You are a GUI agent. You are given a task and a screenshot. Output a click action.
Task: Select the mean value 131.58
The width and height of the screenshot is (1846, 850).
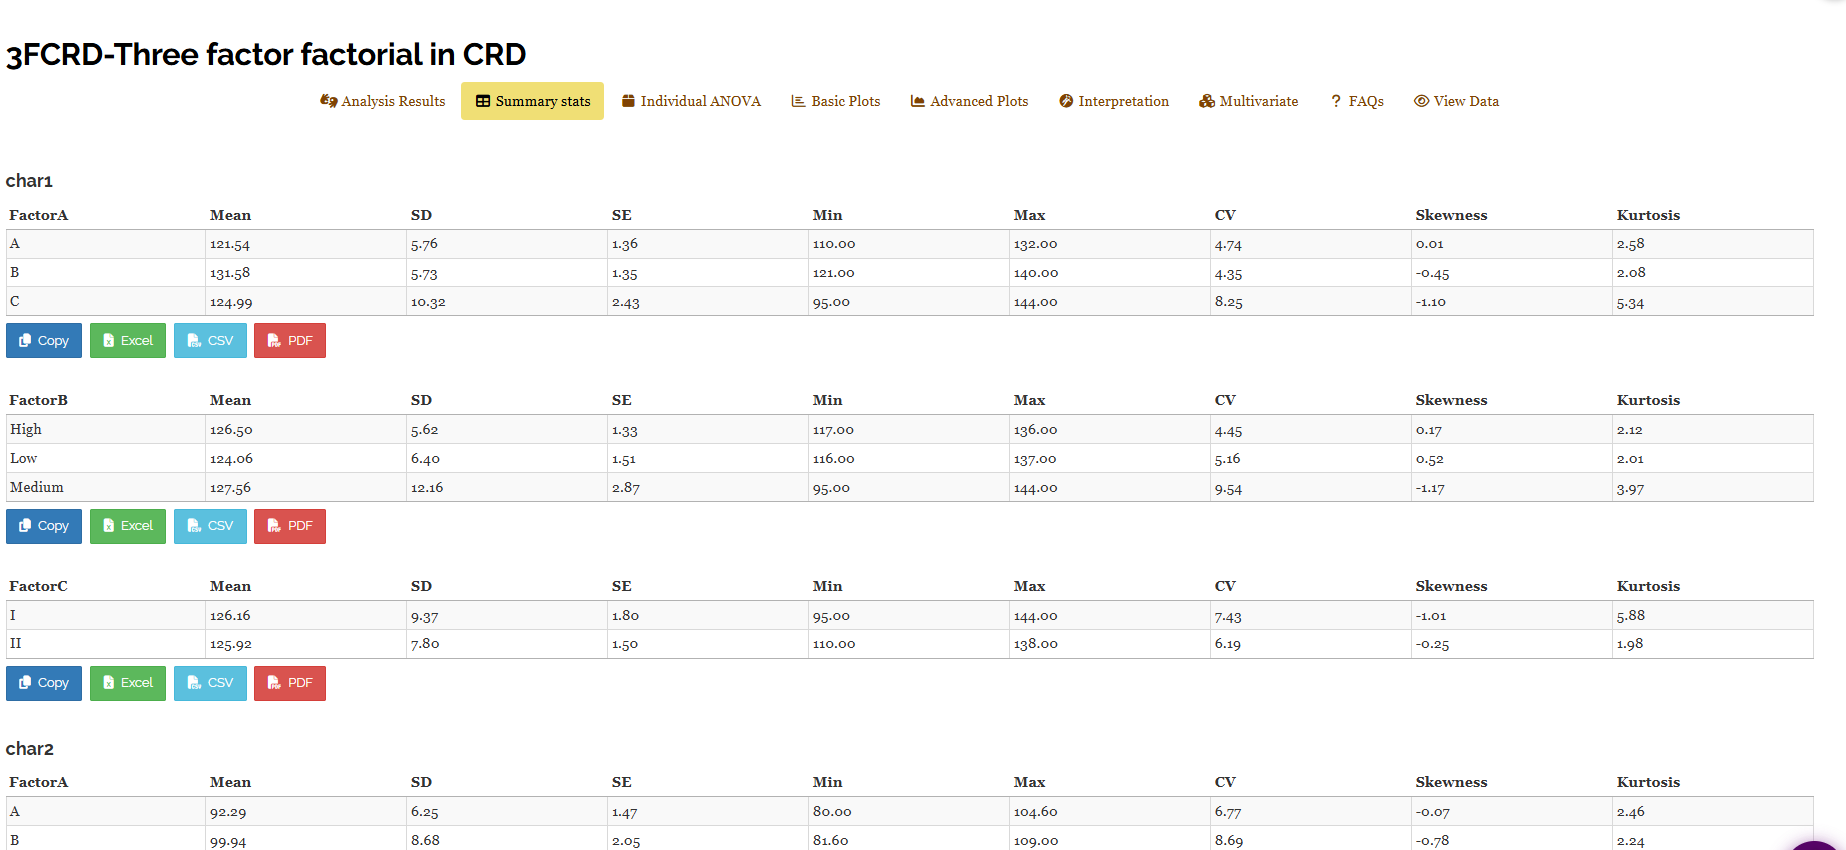[230, 273]
